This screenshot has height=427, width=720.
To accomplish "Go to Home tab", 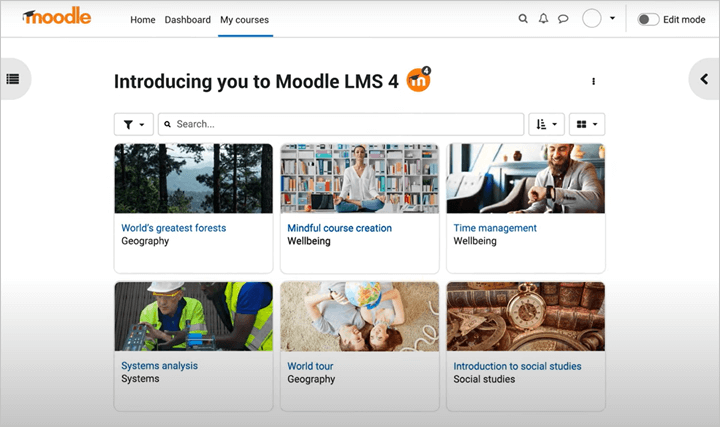I will click(143, 20).
